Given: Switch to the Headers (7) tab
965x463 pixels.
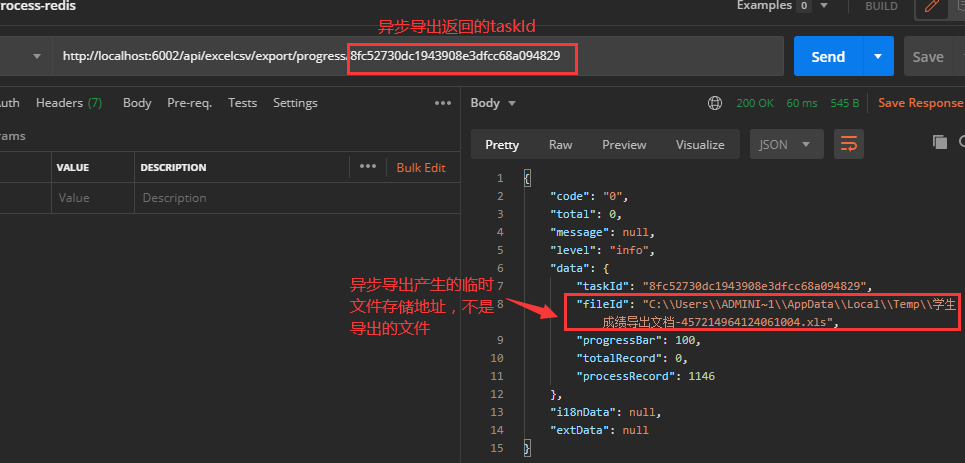Looking at the screenshot, I should click(x=68, y=103).
